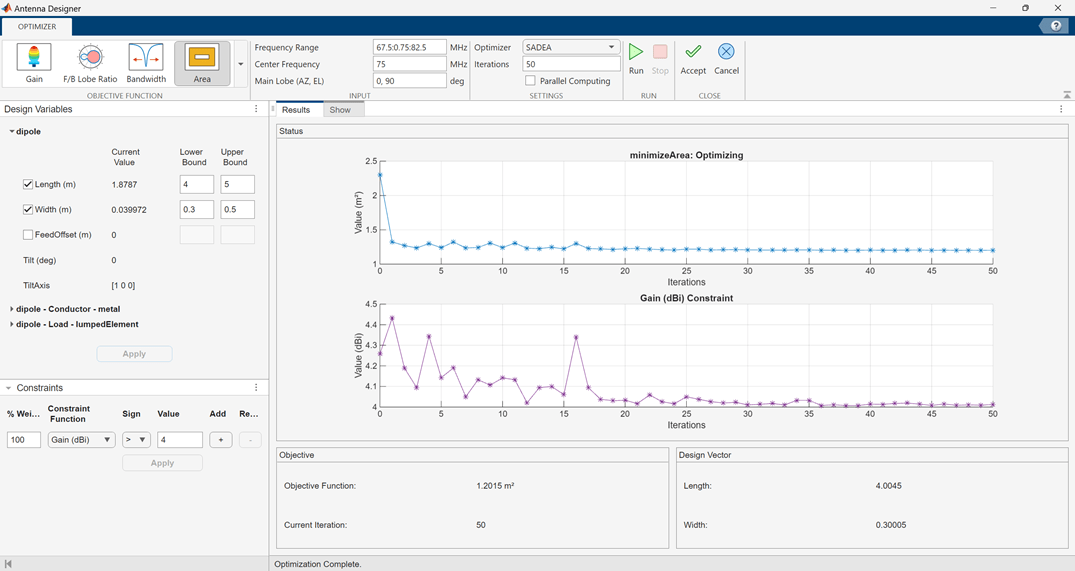Open the Optimizer SADEA dropdown
The height and width of the screenshot is (571, 1075).
[571, 47]
